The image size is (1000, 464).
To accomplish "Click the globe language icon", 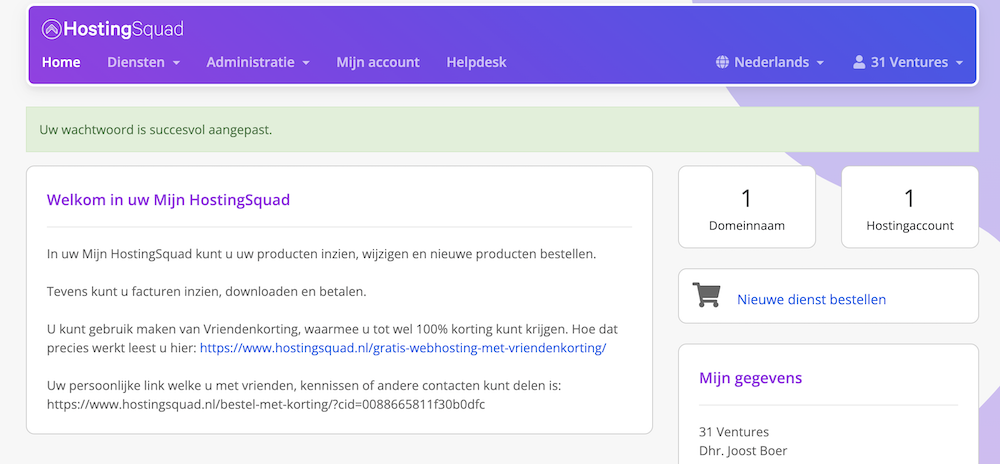I will [722, 62].
